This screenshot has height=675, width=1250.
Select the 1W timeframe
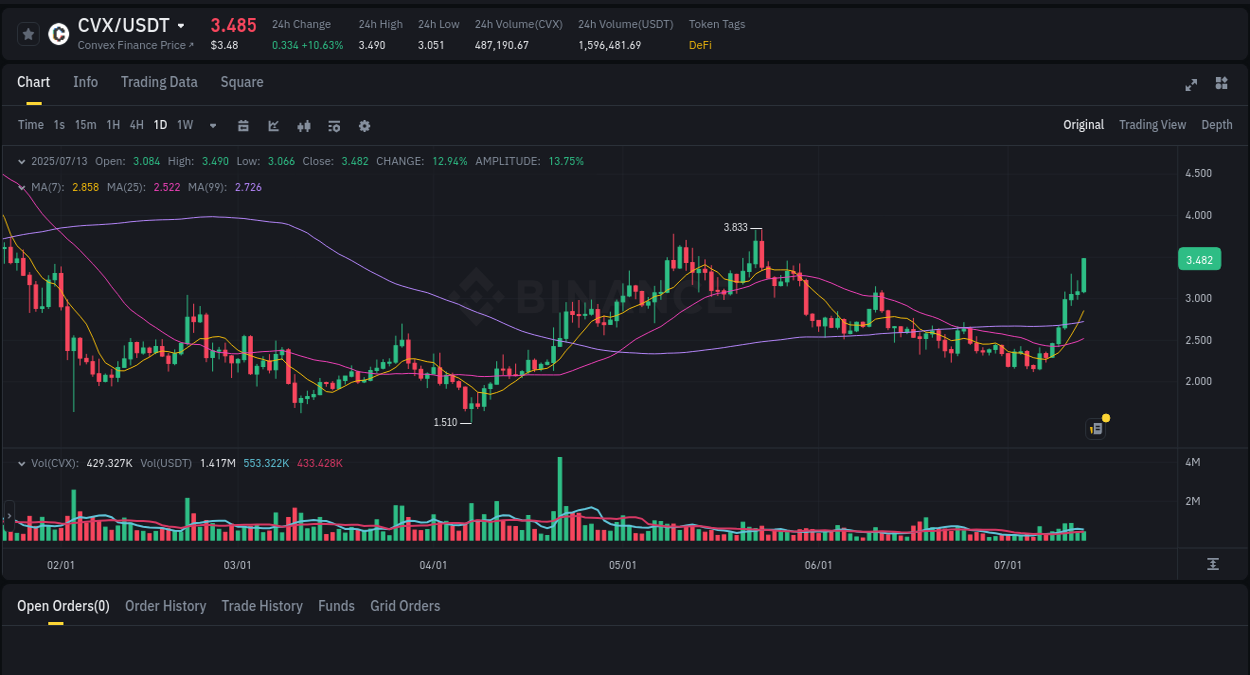(184, 125)
